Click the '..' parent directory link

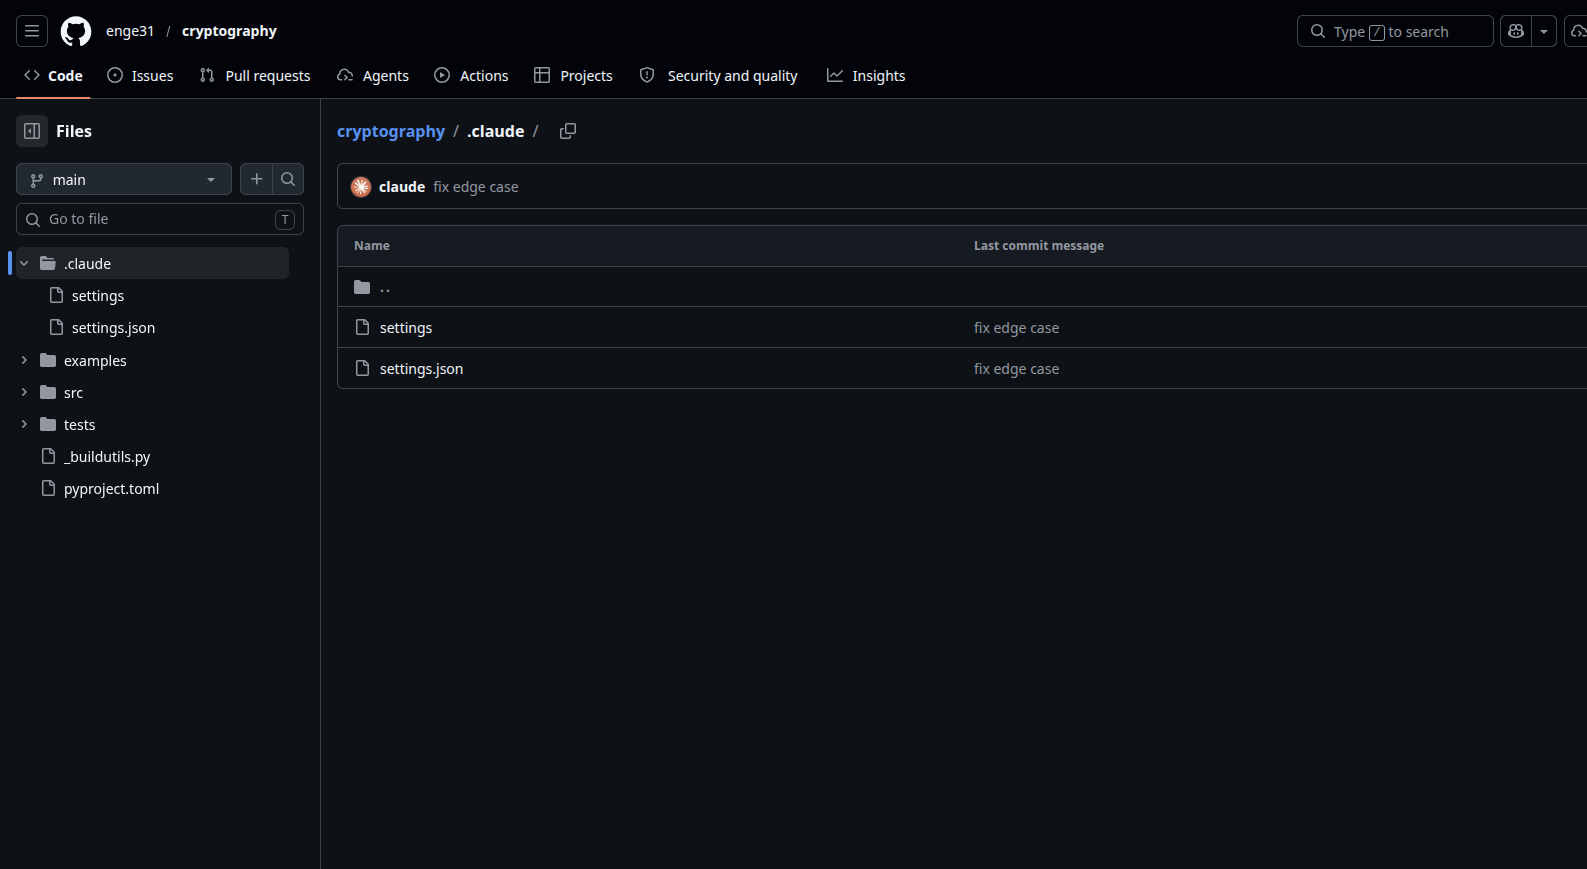(x=385, y=288)
